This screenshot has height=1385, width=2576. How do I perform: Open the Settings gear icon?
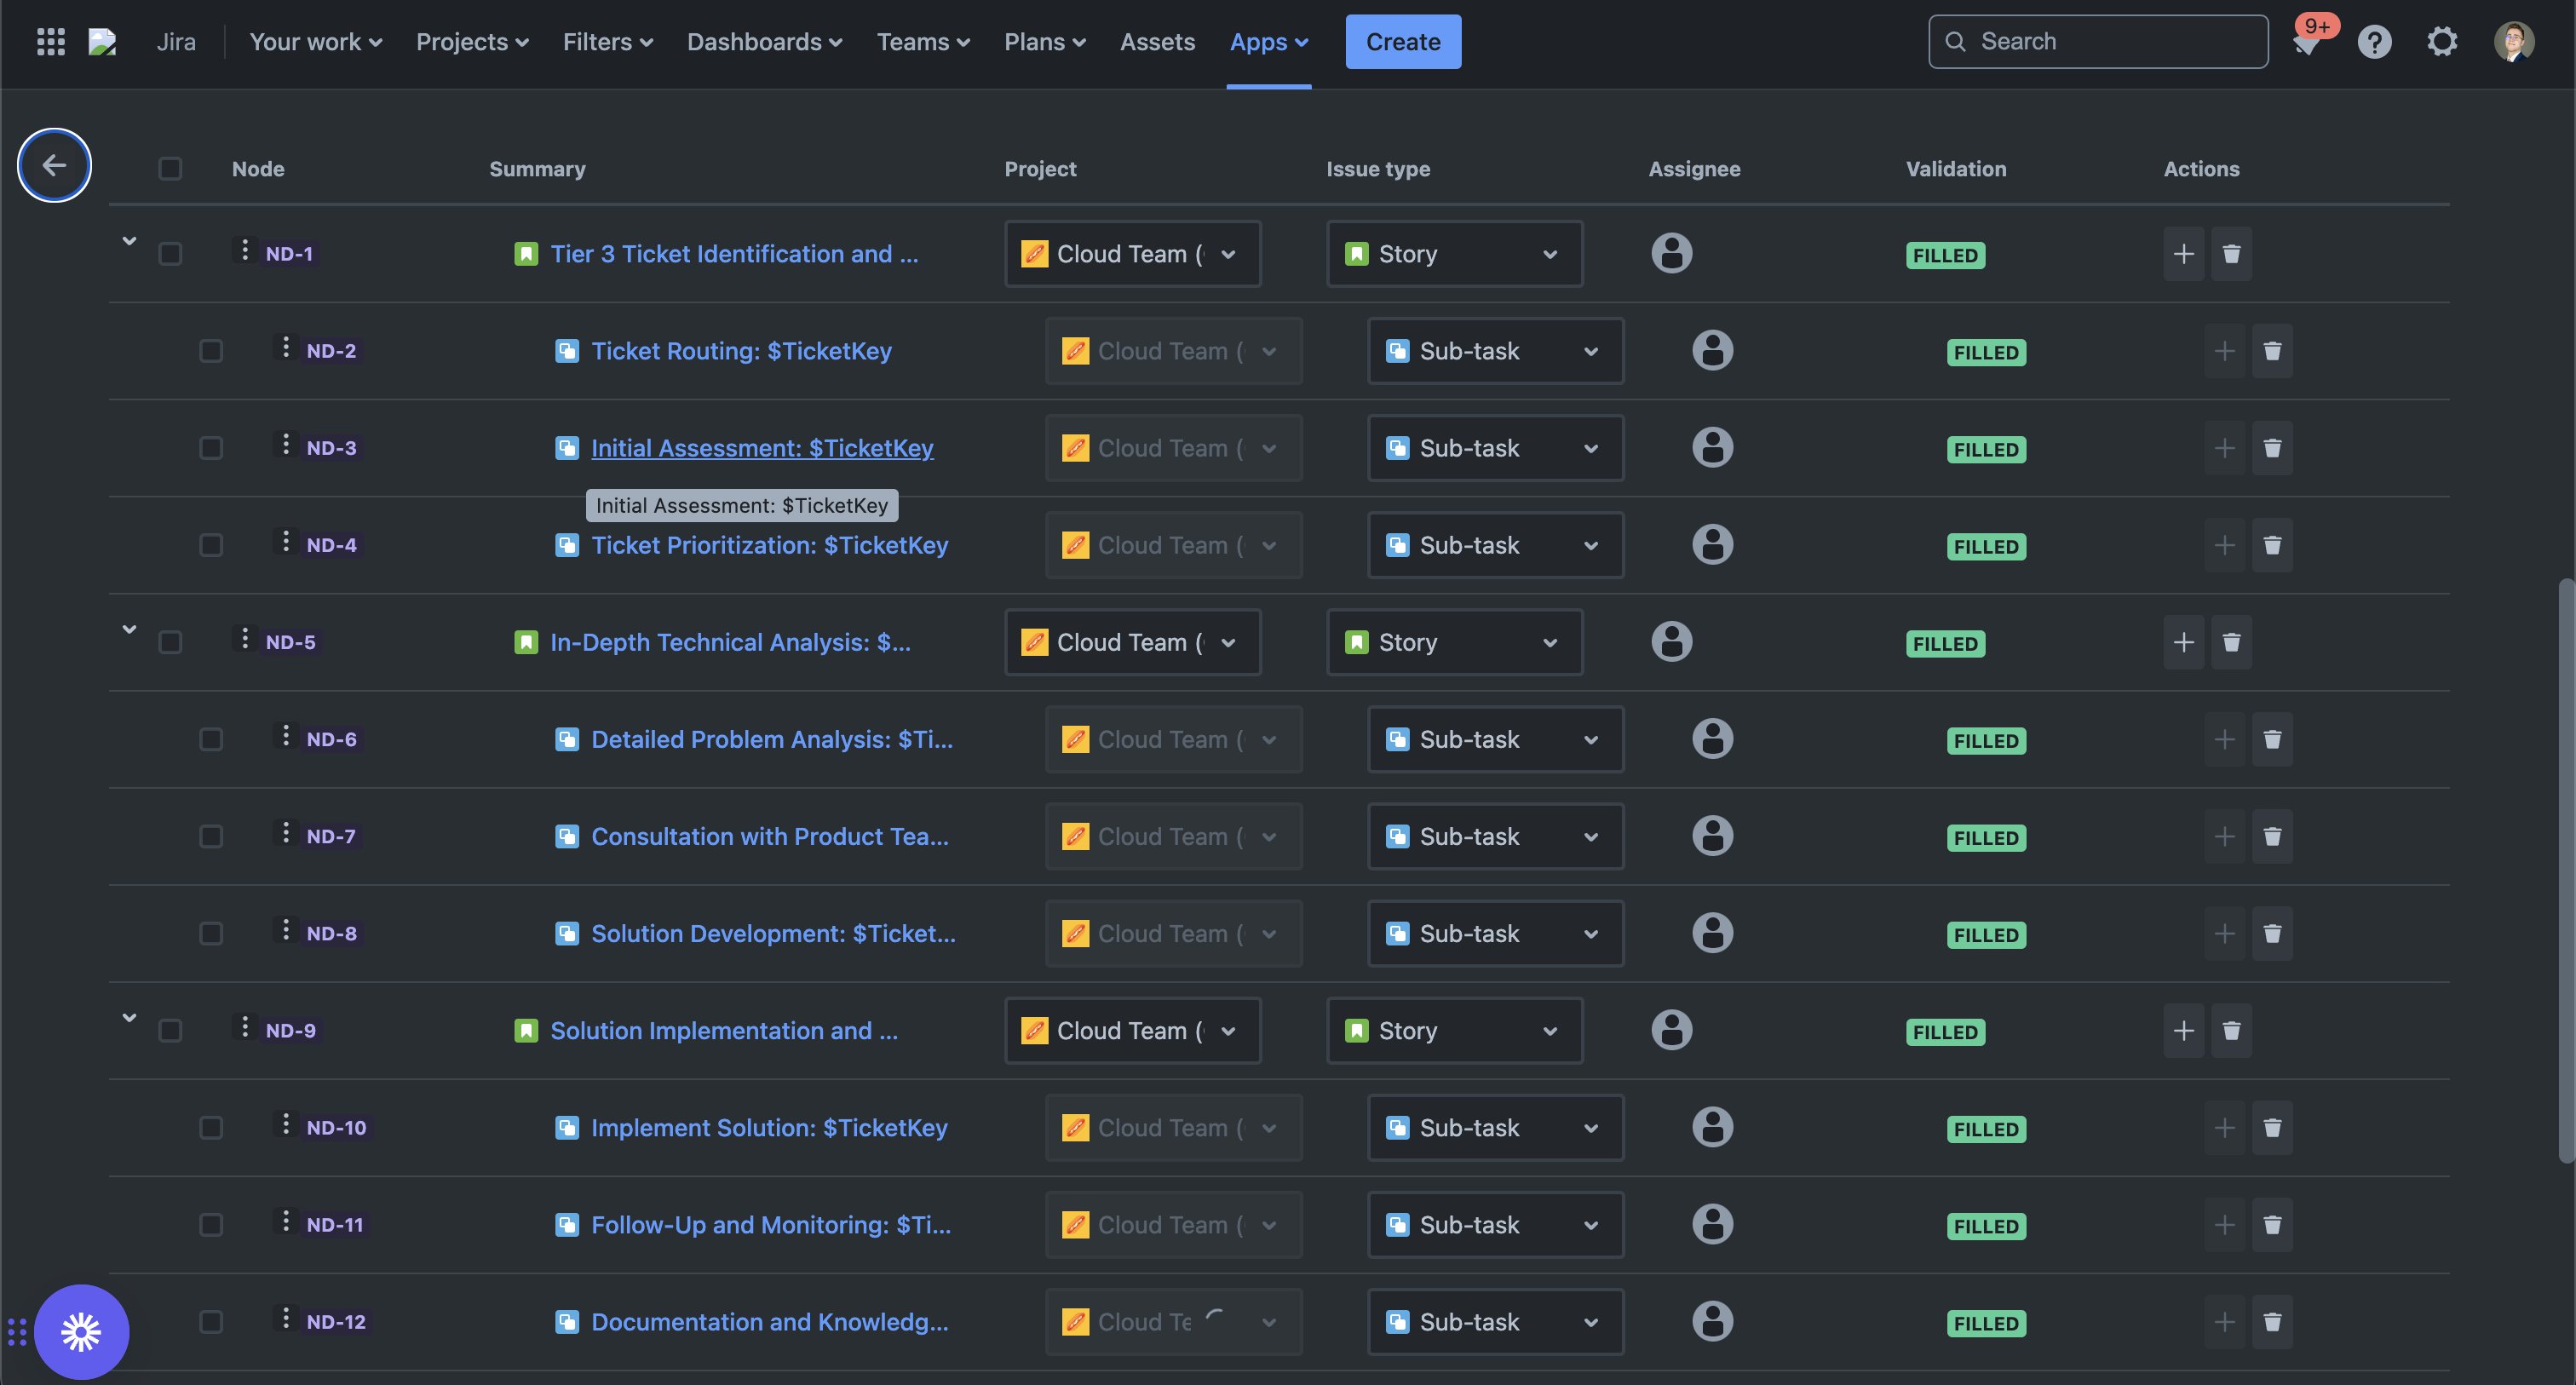[x=2441, y=42]
